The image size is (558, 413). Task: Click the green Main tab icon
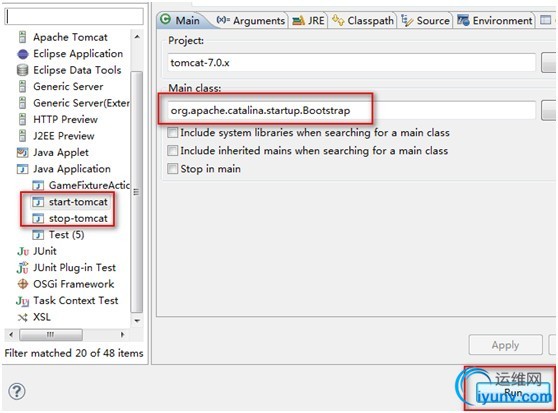pyautogui.click(x=165, y=20)
